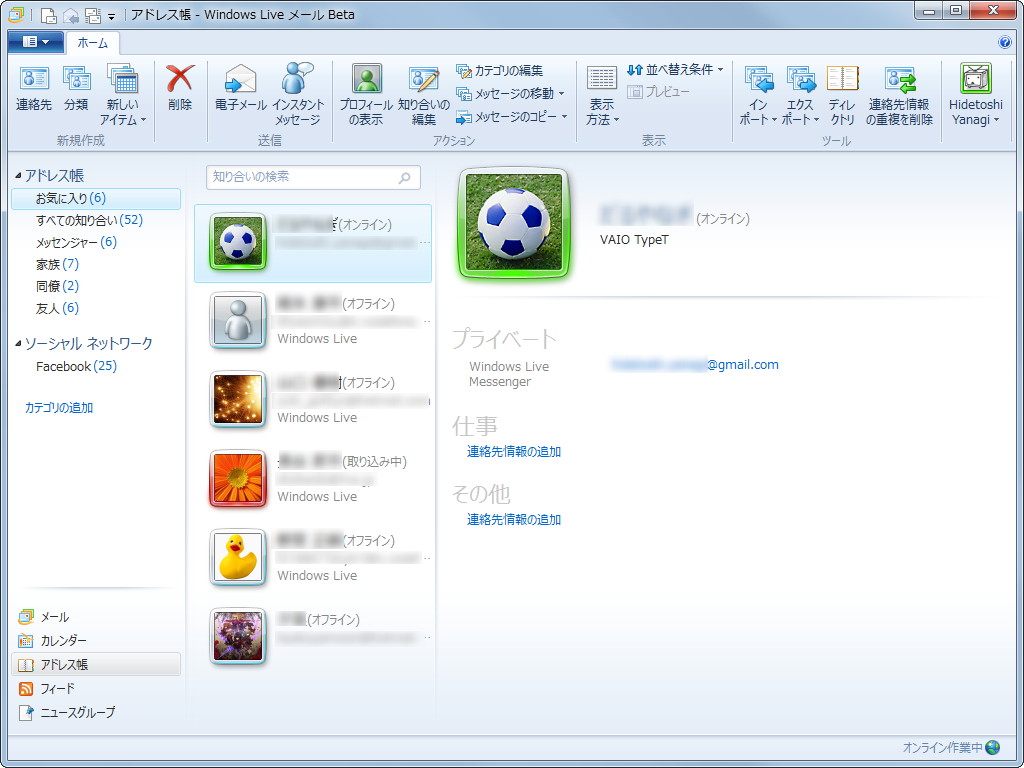Open the メッセージのコピー dropdown
Viewport: 1024px width, 768px height.
coord(511,117)
